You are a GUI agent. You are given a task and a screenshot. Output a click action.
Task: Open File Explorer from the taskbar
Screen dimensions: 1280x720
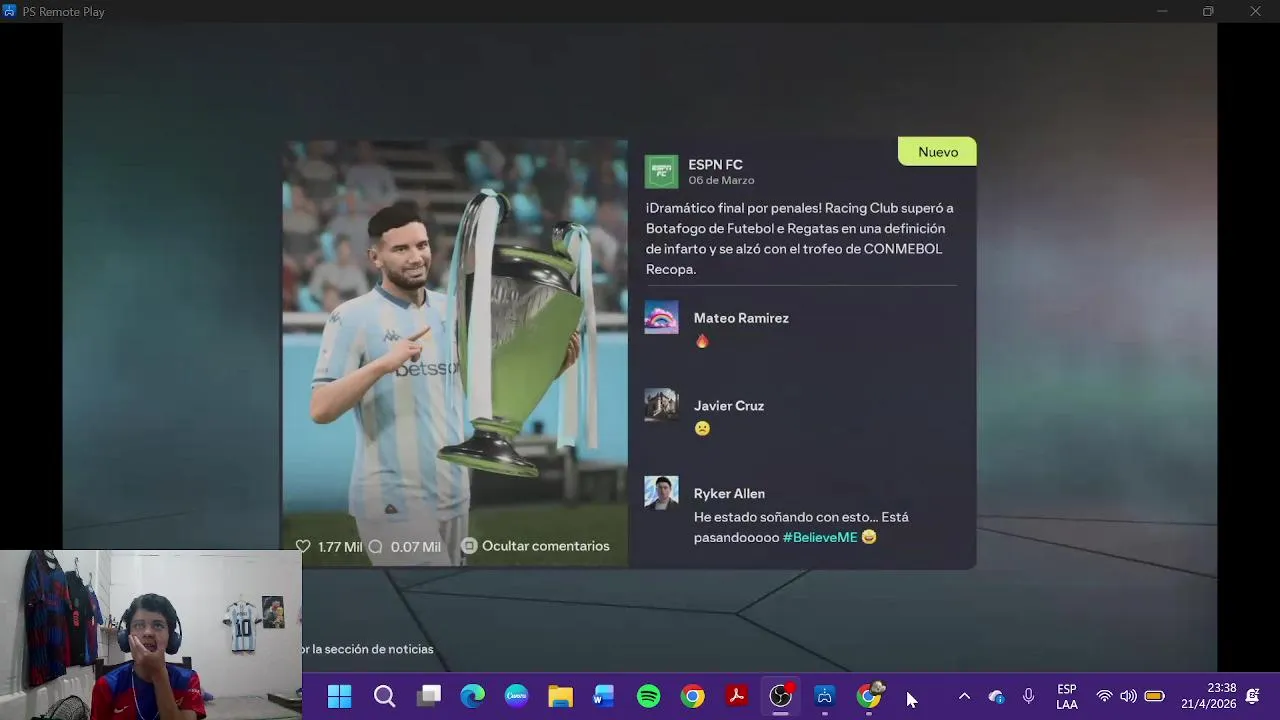[560, 696]
